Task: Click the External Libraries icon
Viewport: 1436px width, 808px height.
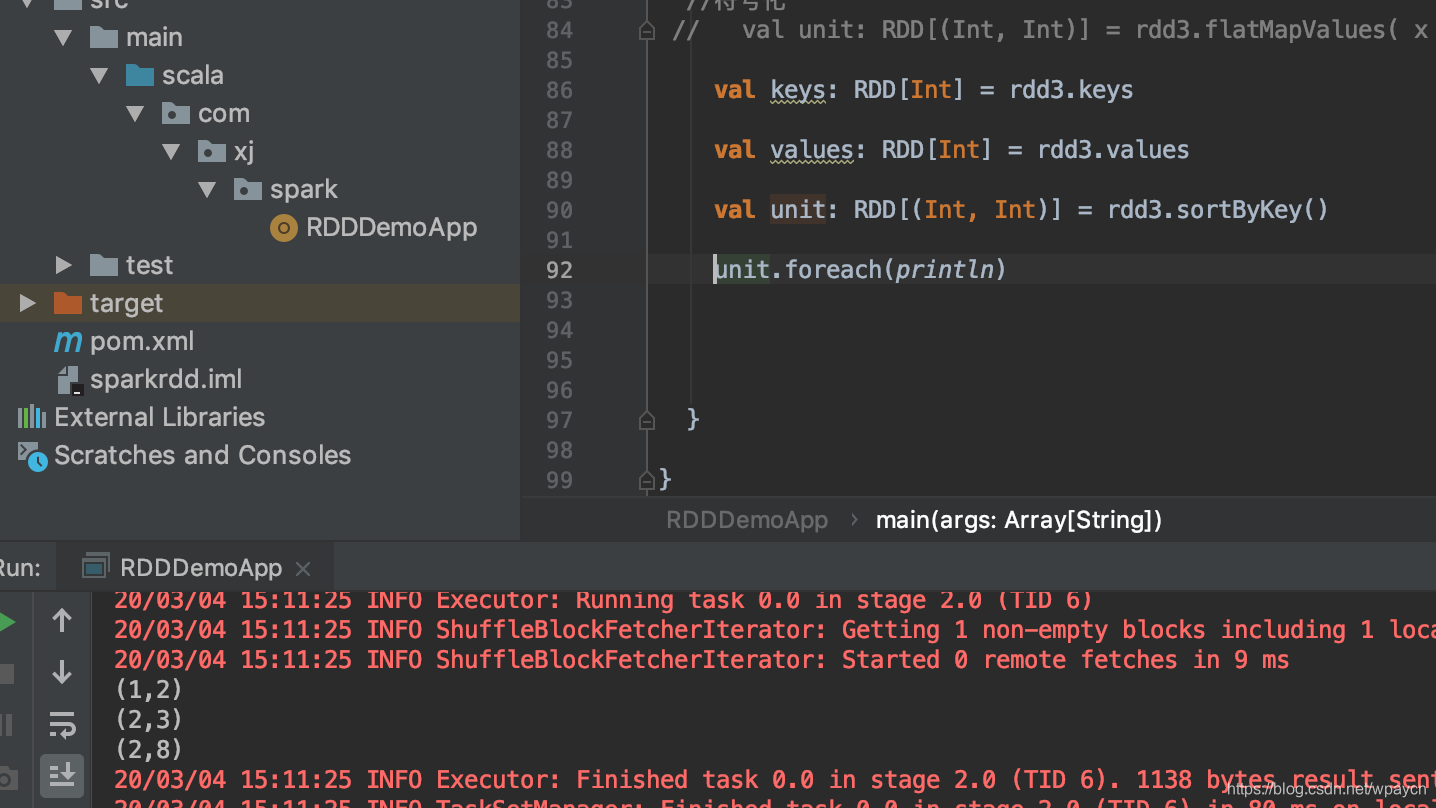Action: click(x=32, y=417)
